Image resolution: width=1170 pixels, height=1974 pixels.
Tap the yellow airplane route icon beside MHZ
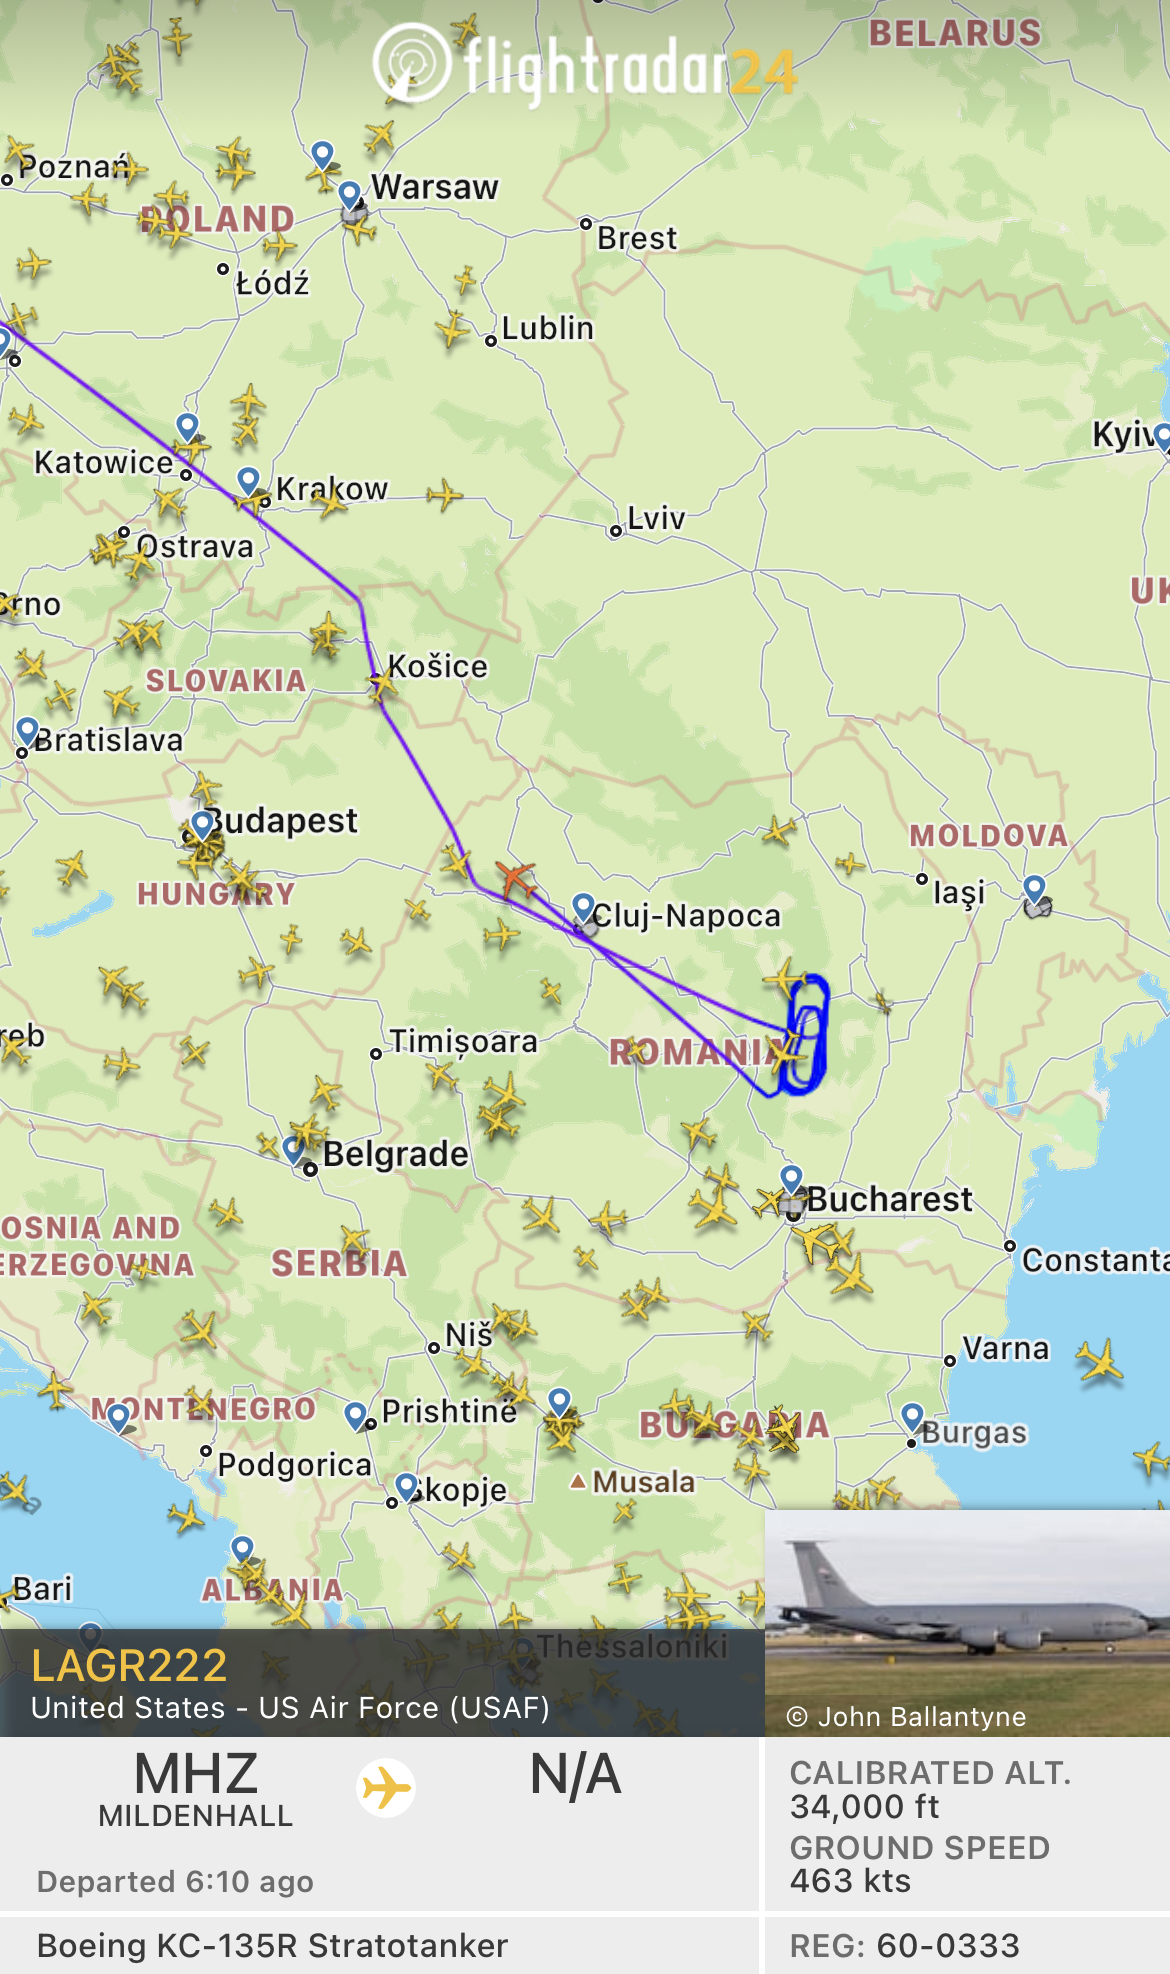(x=386, y=1787)
